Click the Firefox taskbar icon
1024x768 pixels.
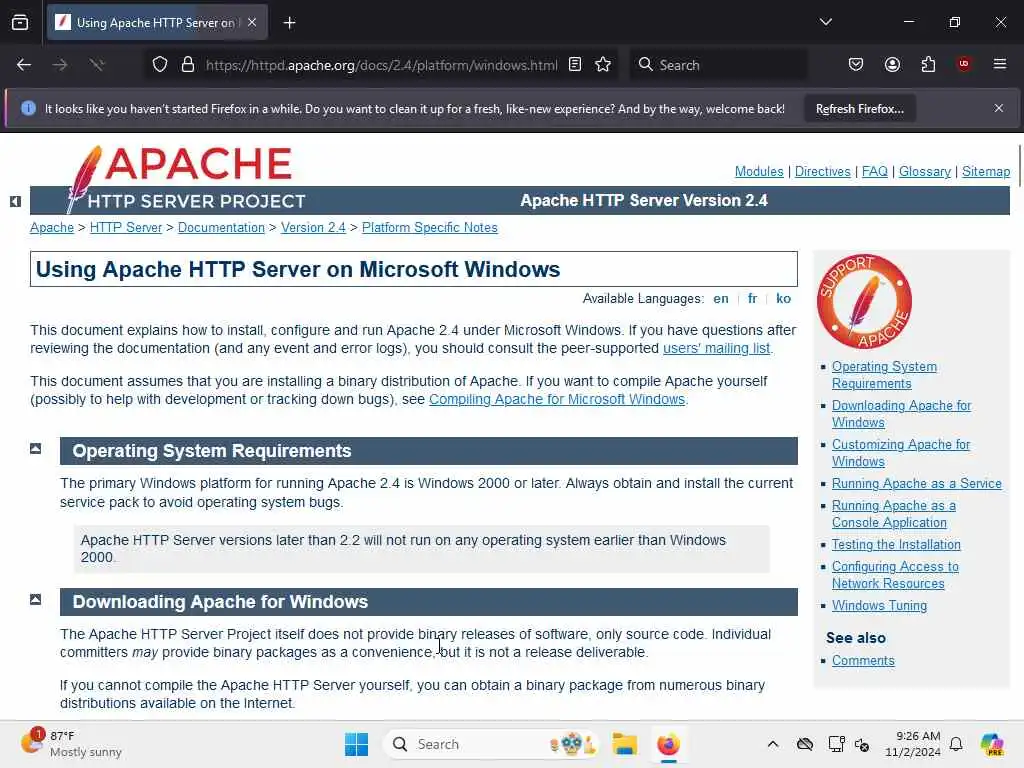pos(668,744)
